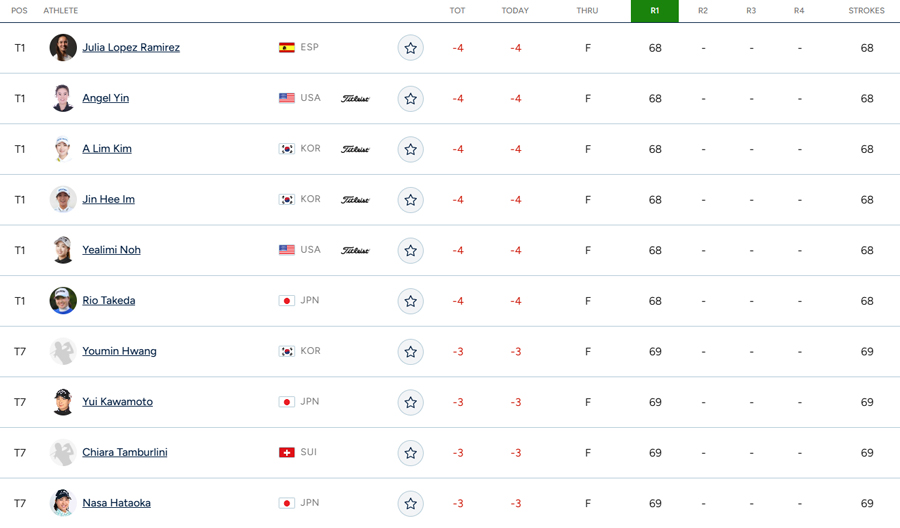
Task: Click the Titleist logo beside Angel Yin
Action: coord(355,99)
